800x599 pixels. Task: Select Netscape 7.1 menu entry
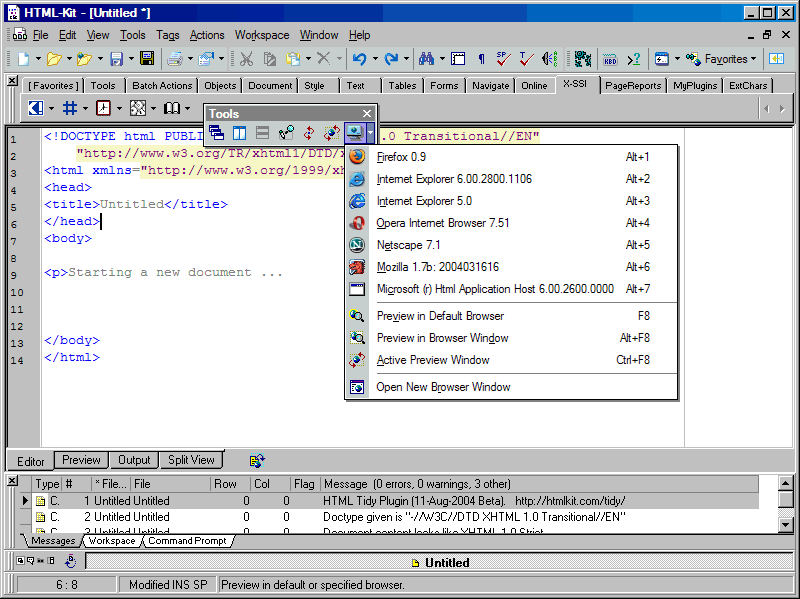(x=511, y=245)
